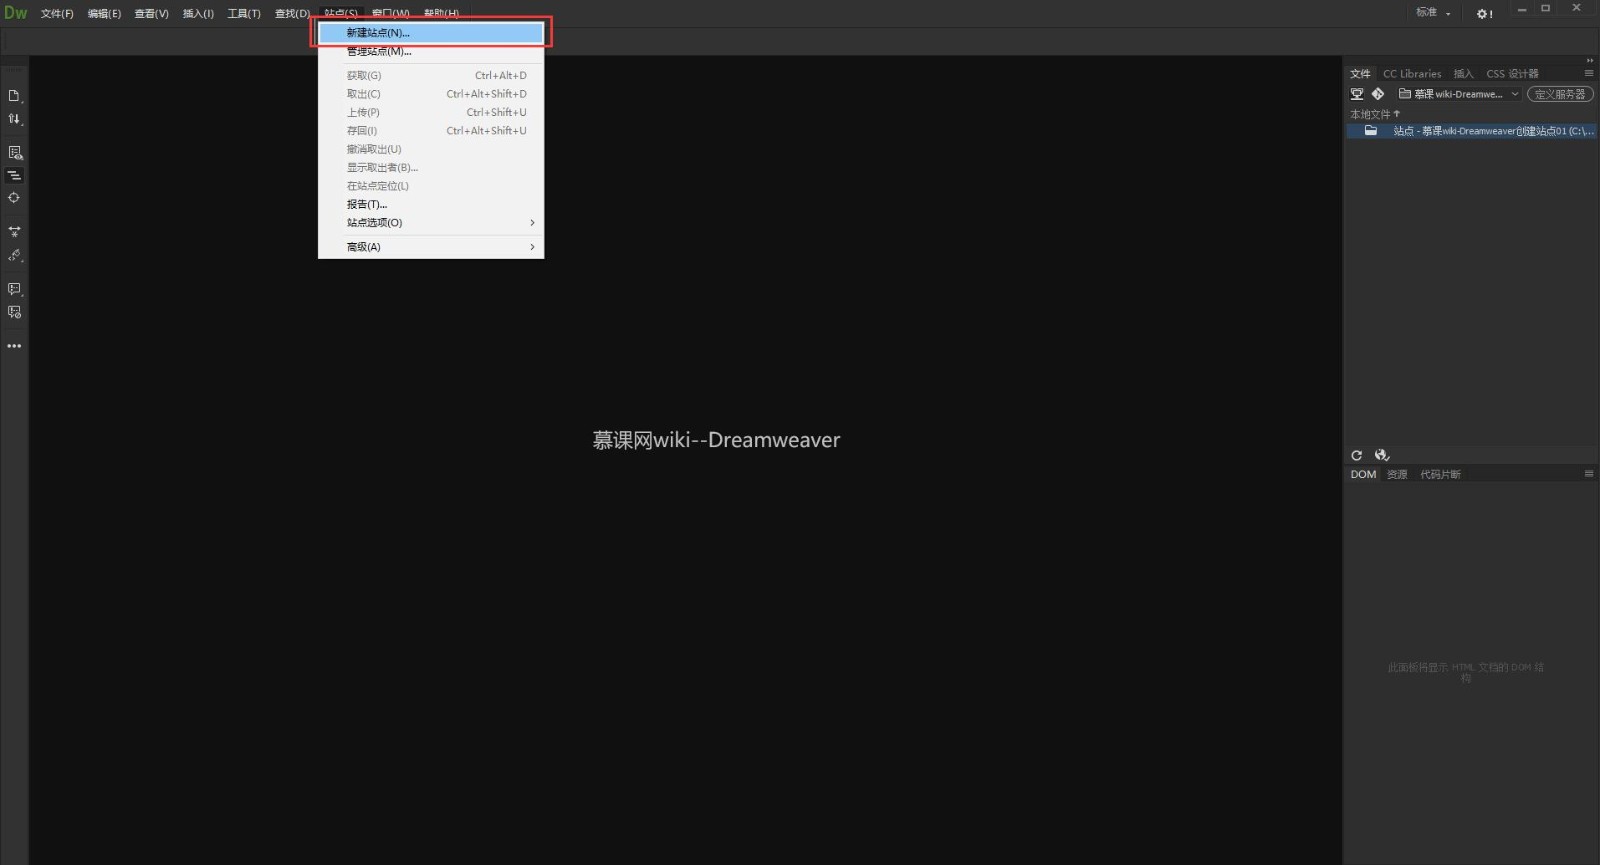Click the Inspect crosshair icon
Image resolution: width=1600 pixels, height=865 pixels.
(x=14, y=198)
